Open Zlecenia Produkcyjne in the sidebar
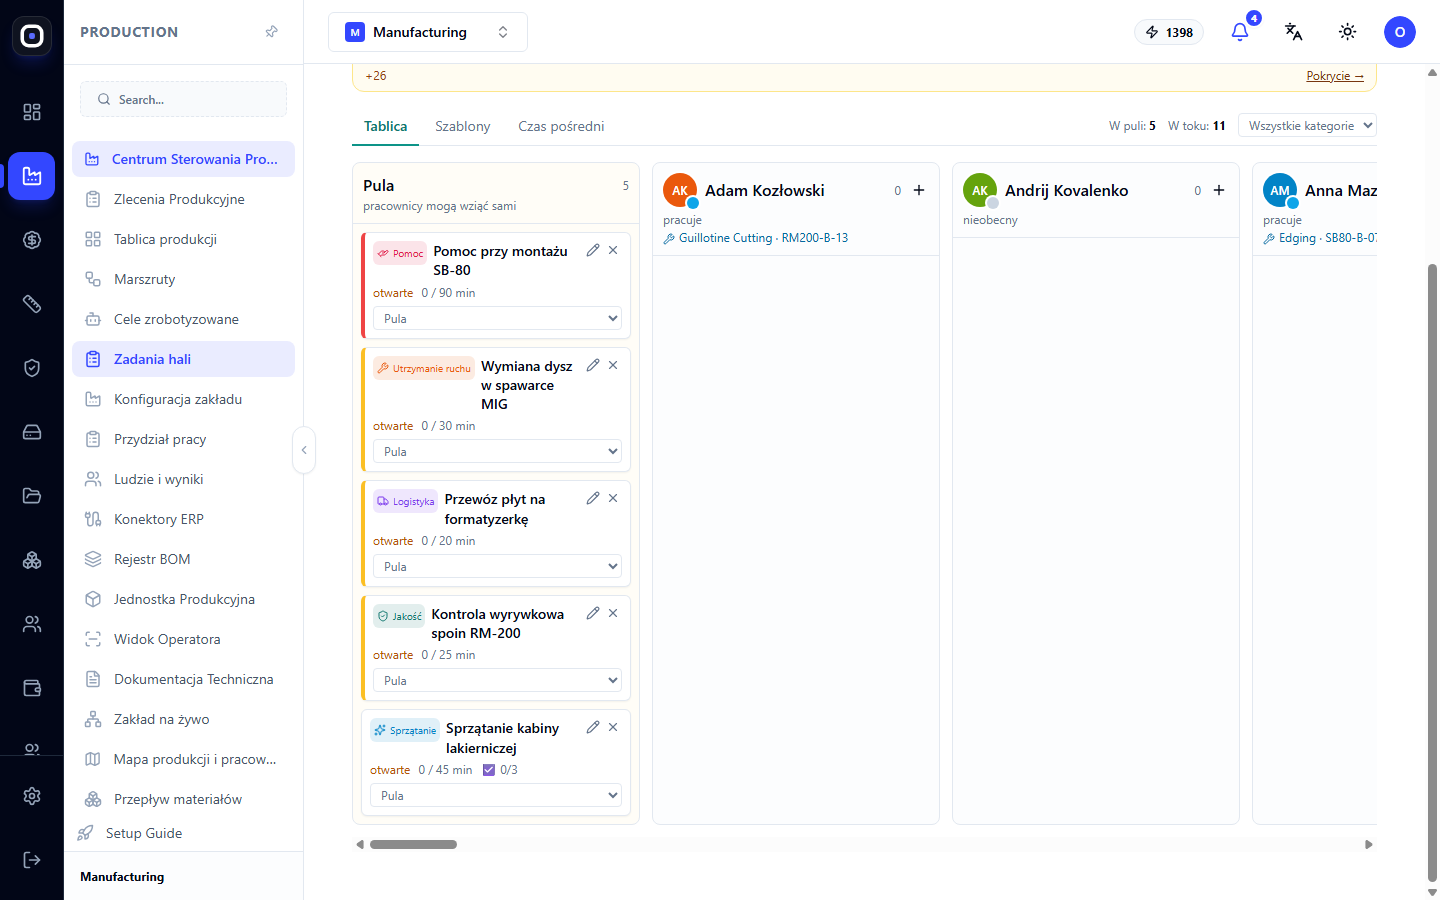Viewport: 1440px width, 900px height. point(183,199)
